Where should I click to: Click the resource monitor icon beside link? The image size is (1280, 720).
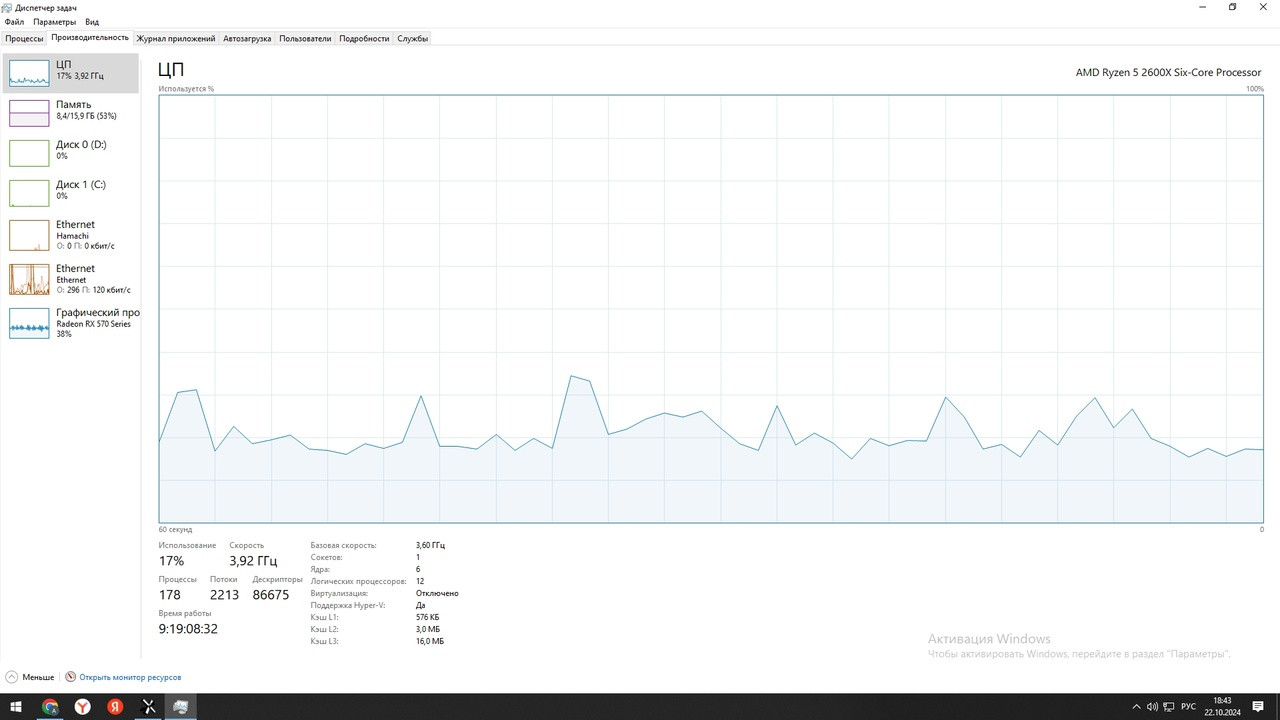tap(70, 677)
